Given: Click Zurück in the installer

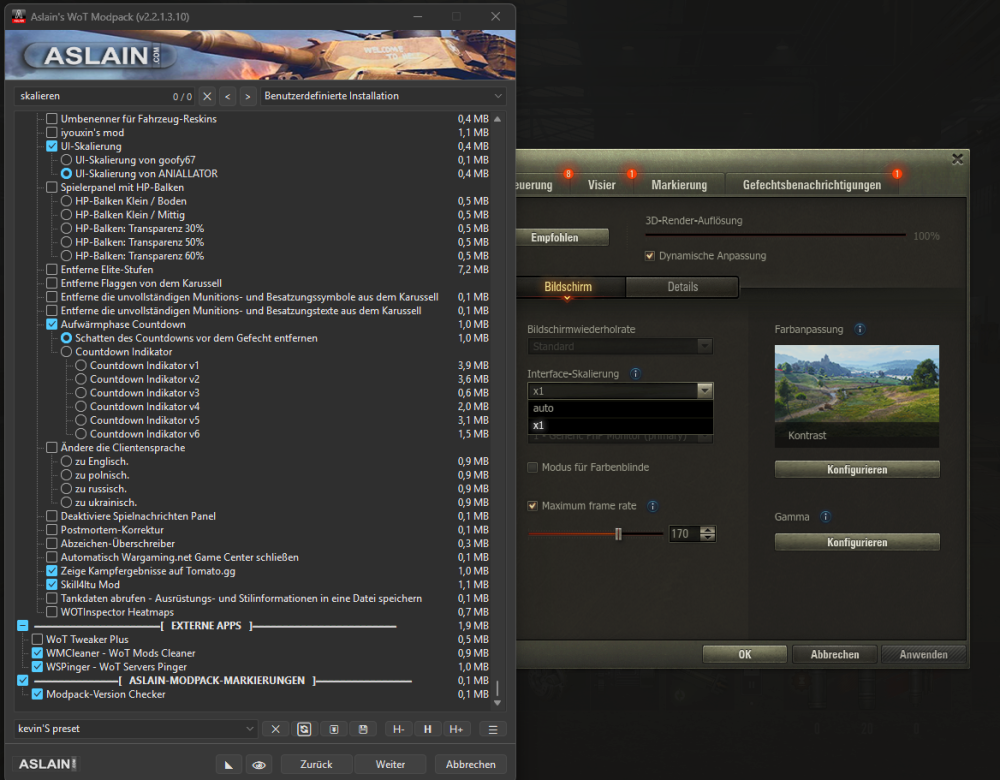Looking at the screenshot, I should point(316,765).
